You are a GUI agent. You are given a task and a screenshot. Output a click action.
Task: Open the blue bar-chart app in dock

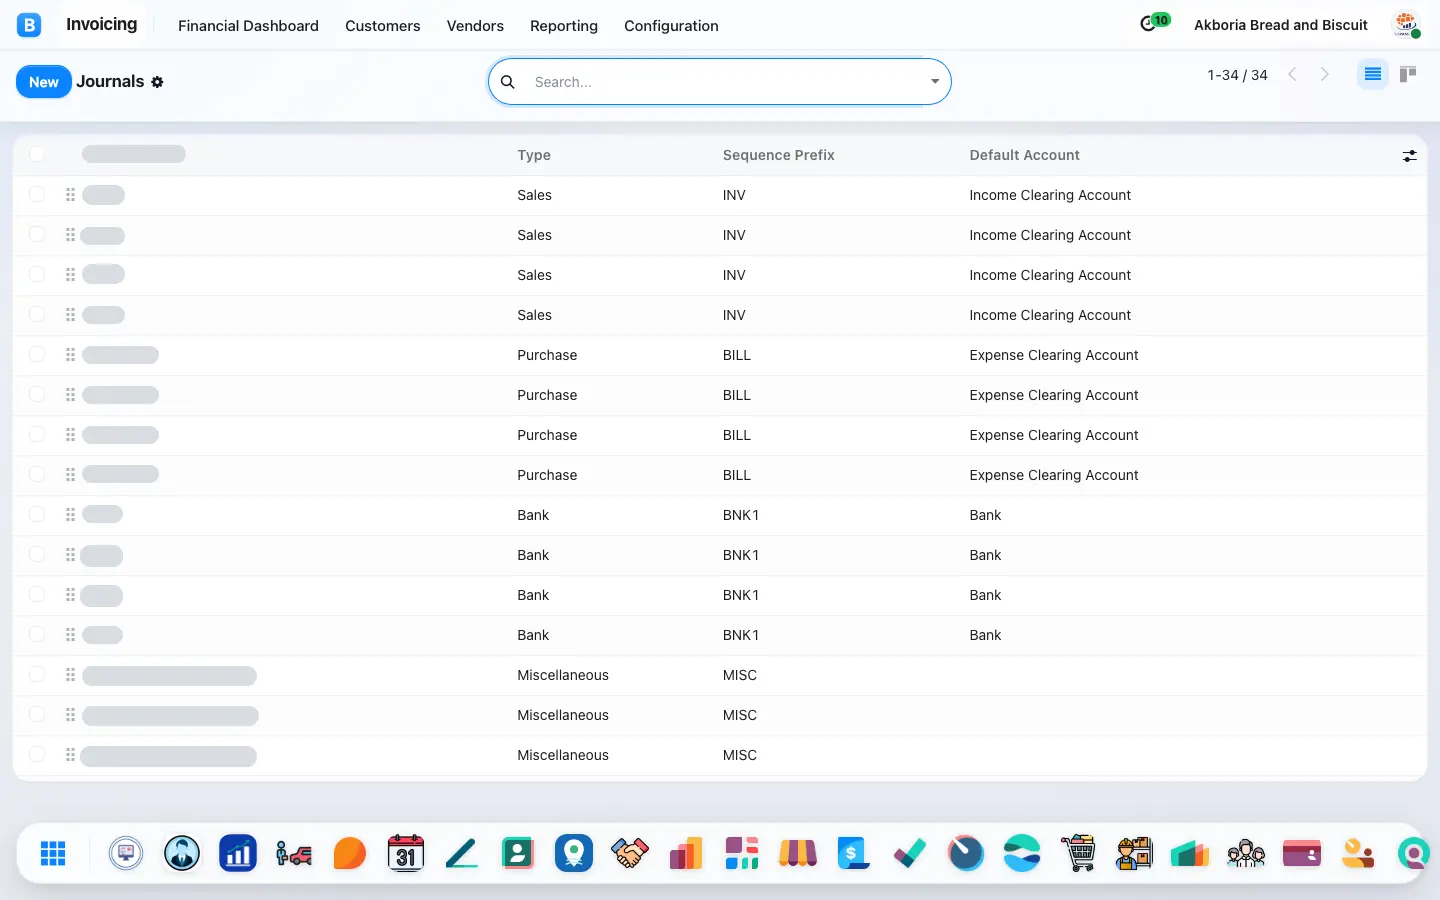(238, 853)
